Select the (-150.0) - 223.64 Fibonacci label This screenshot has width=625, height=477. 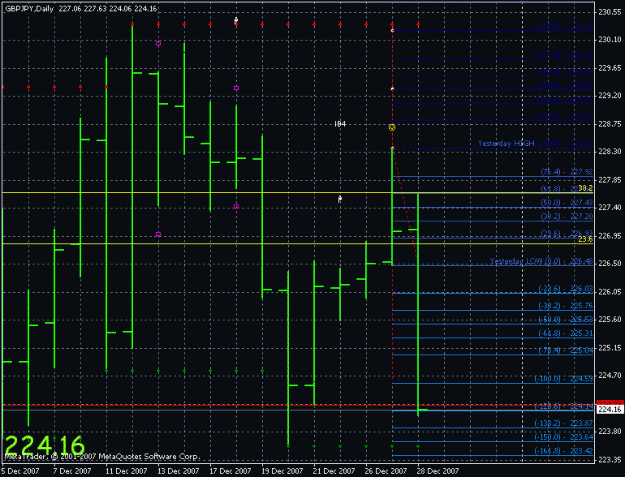tap(564, 437)
